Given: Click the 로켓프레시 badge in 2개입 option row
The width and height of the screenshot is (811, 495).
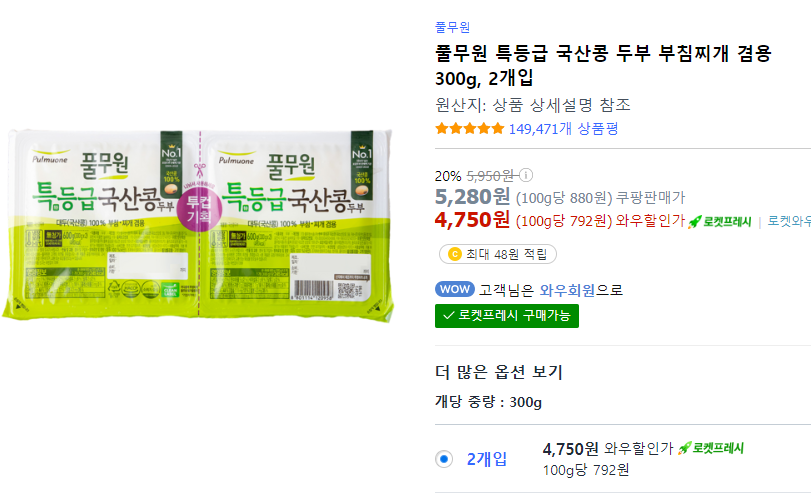Looking at the screenshot, I should point(711,448).
